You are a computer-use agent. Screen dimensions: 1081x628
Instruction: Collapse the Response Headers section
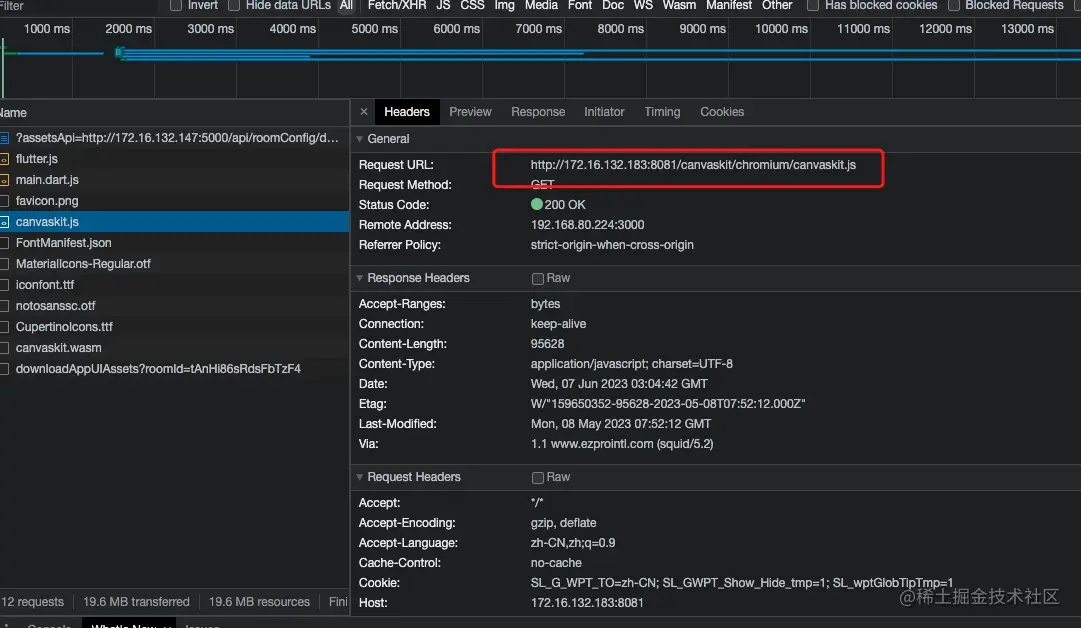[x=359, y=278]
